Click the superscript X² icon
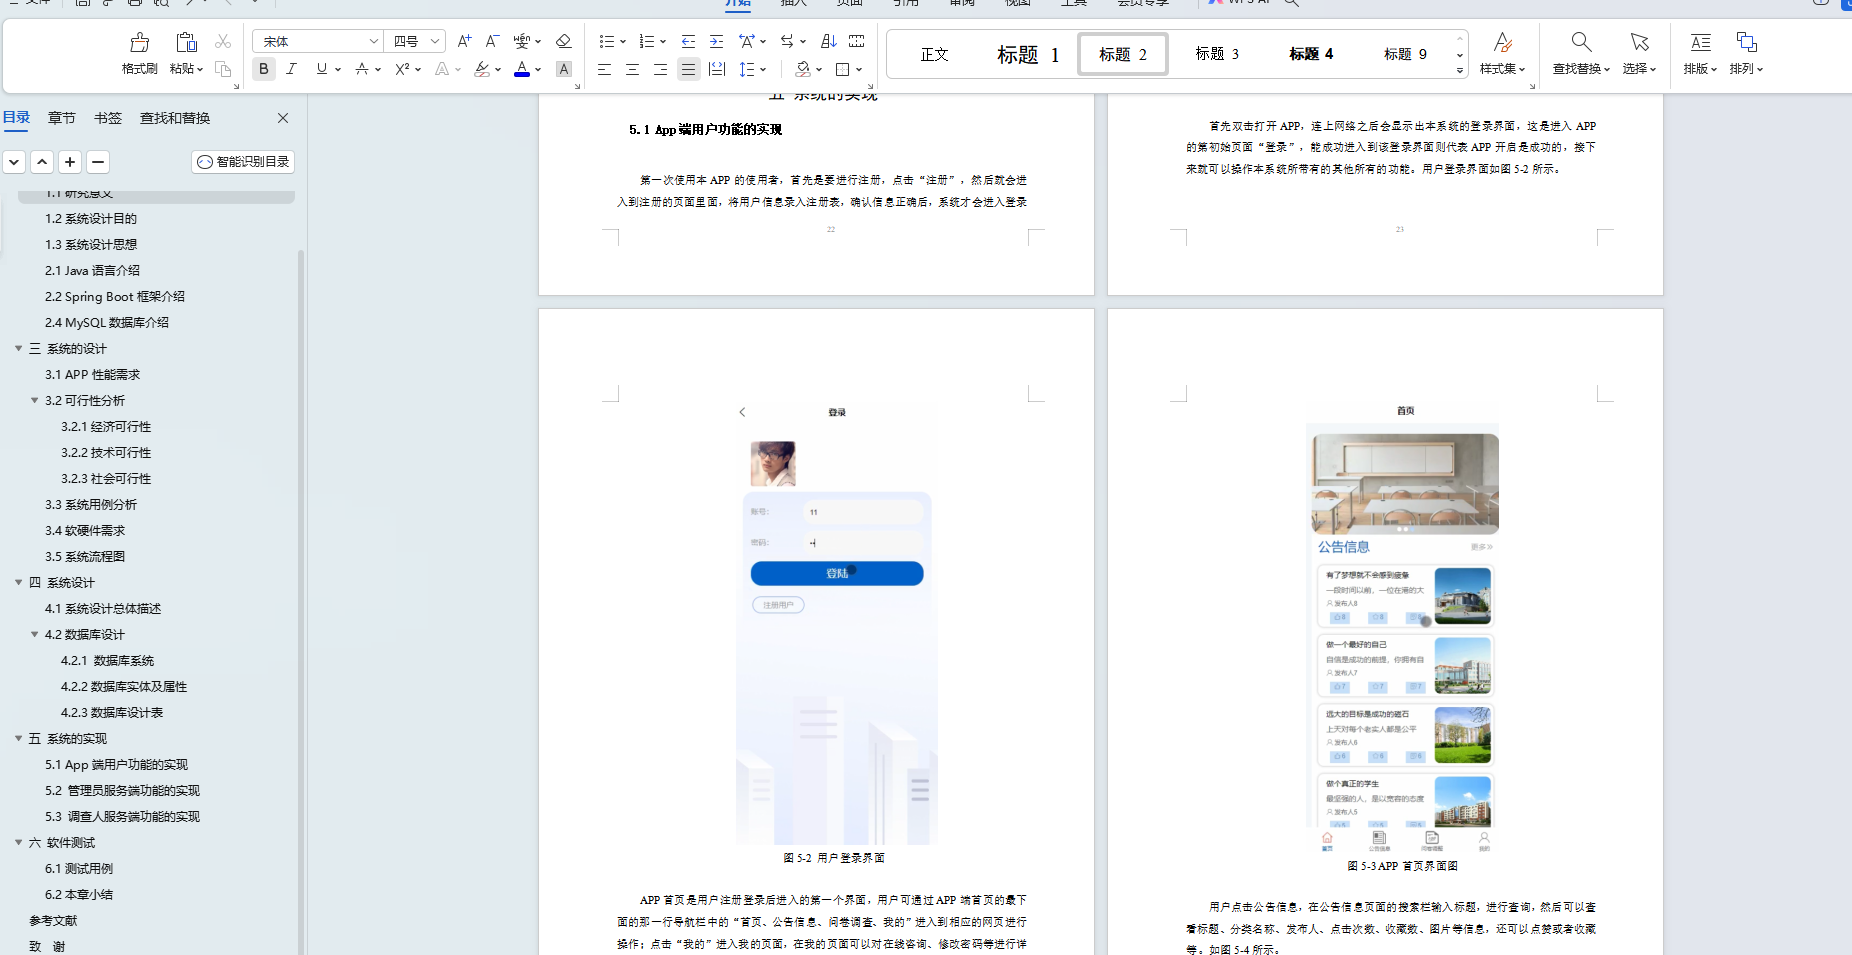 (402, 69)
